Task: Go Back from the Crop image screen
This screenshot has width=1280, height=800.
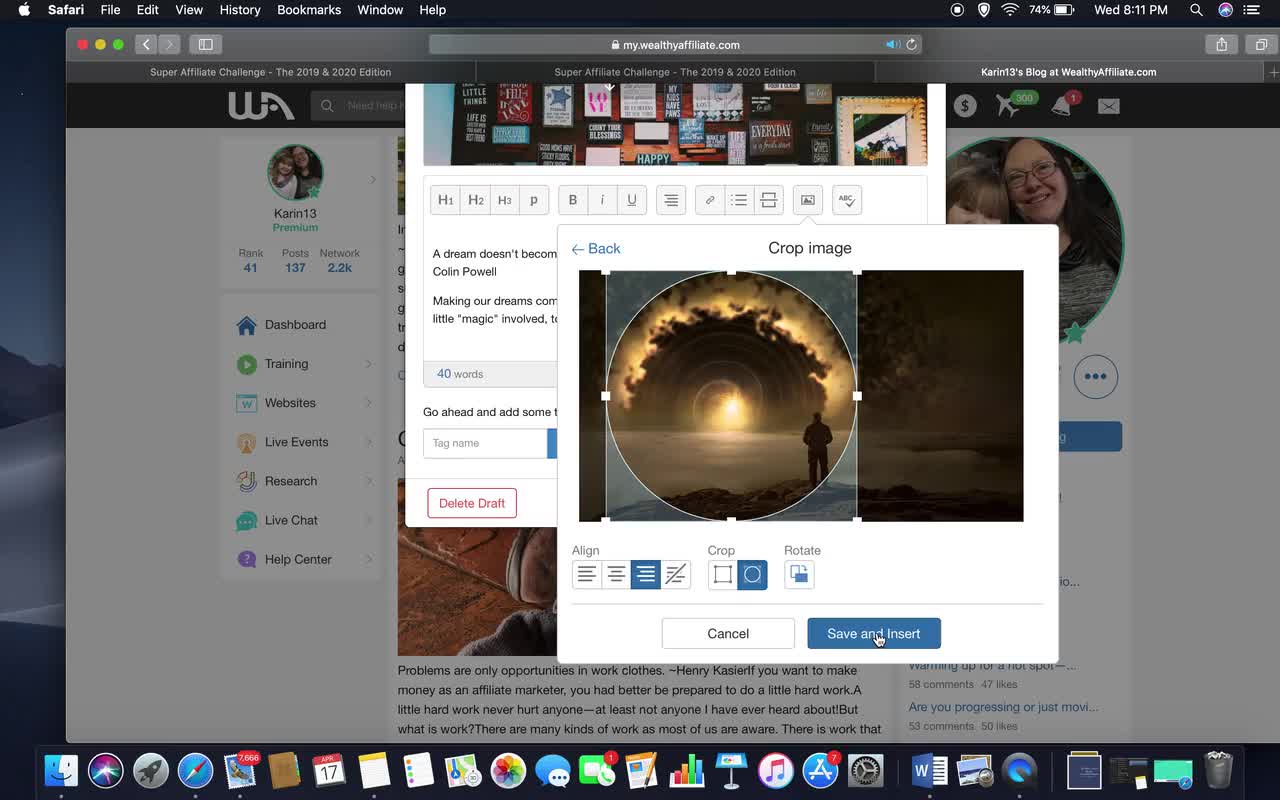Action: [x=596, y=248]
